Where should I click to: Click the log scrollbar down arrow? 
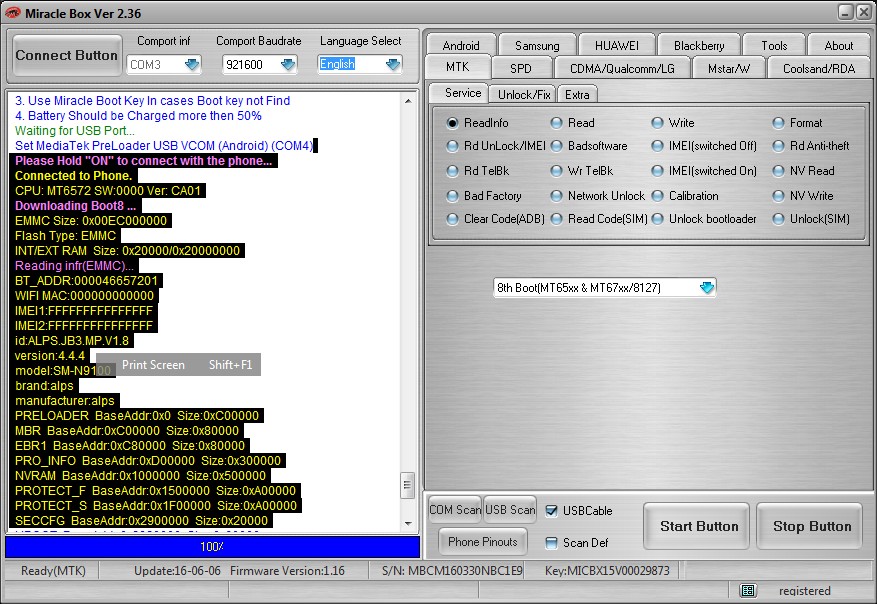coord(408,523)
